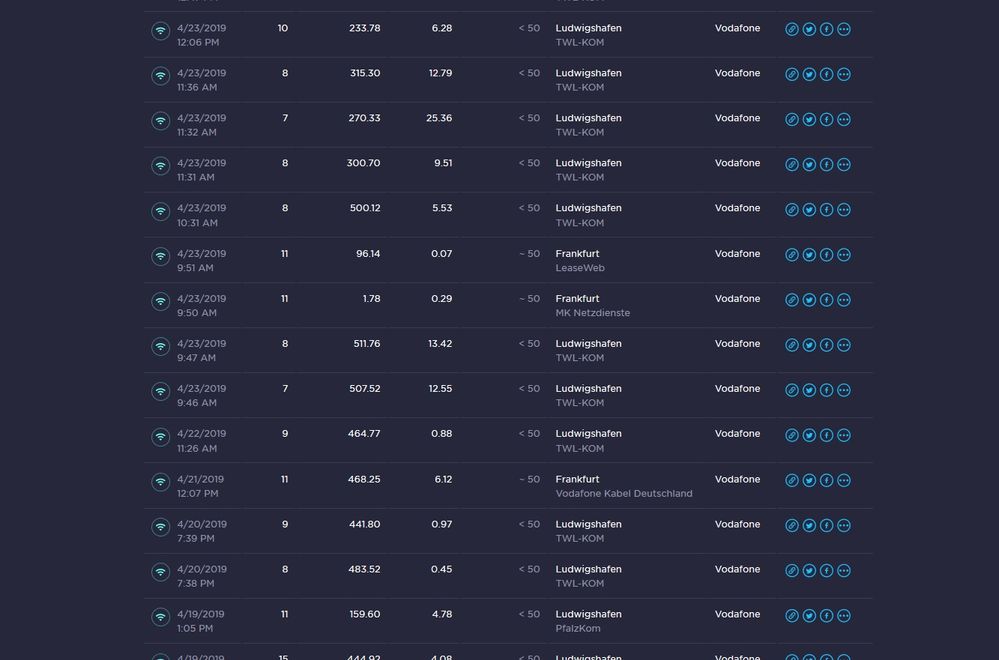Share the 4/23/2019 9:46 AM result on Facebook
This screenshot has height=660, width=999.
click(826, 390)
